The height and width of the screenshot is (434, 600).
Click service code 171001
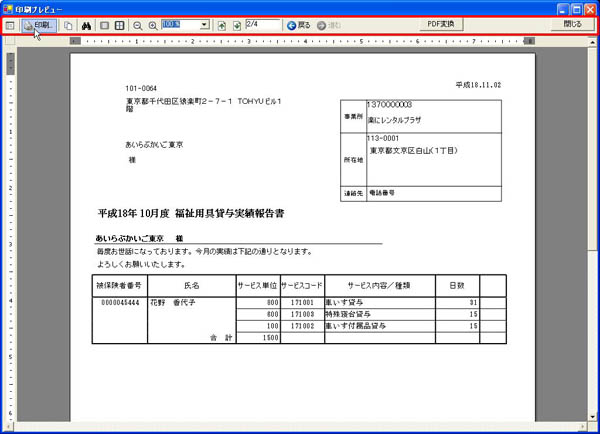(x=302, y=303)
